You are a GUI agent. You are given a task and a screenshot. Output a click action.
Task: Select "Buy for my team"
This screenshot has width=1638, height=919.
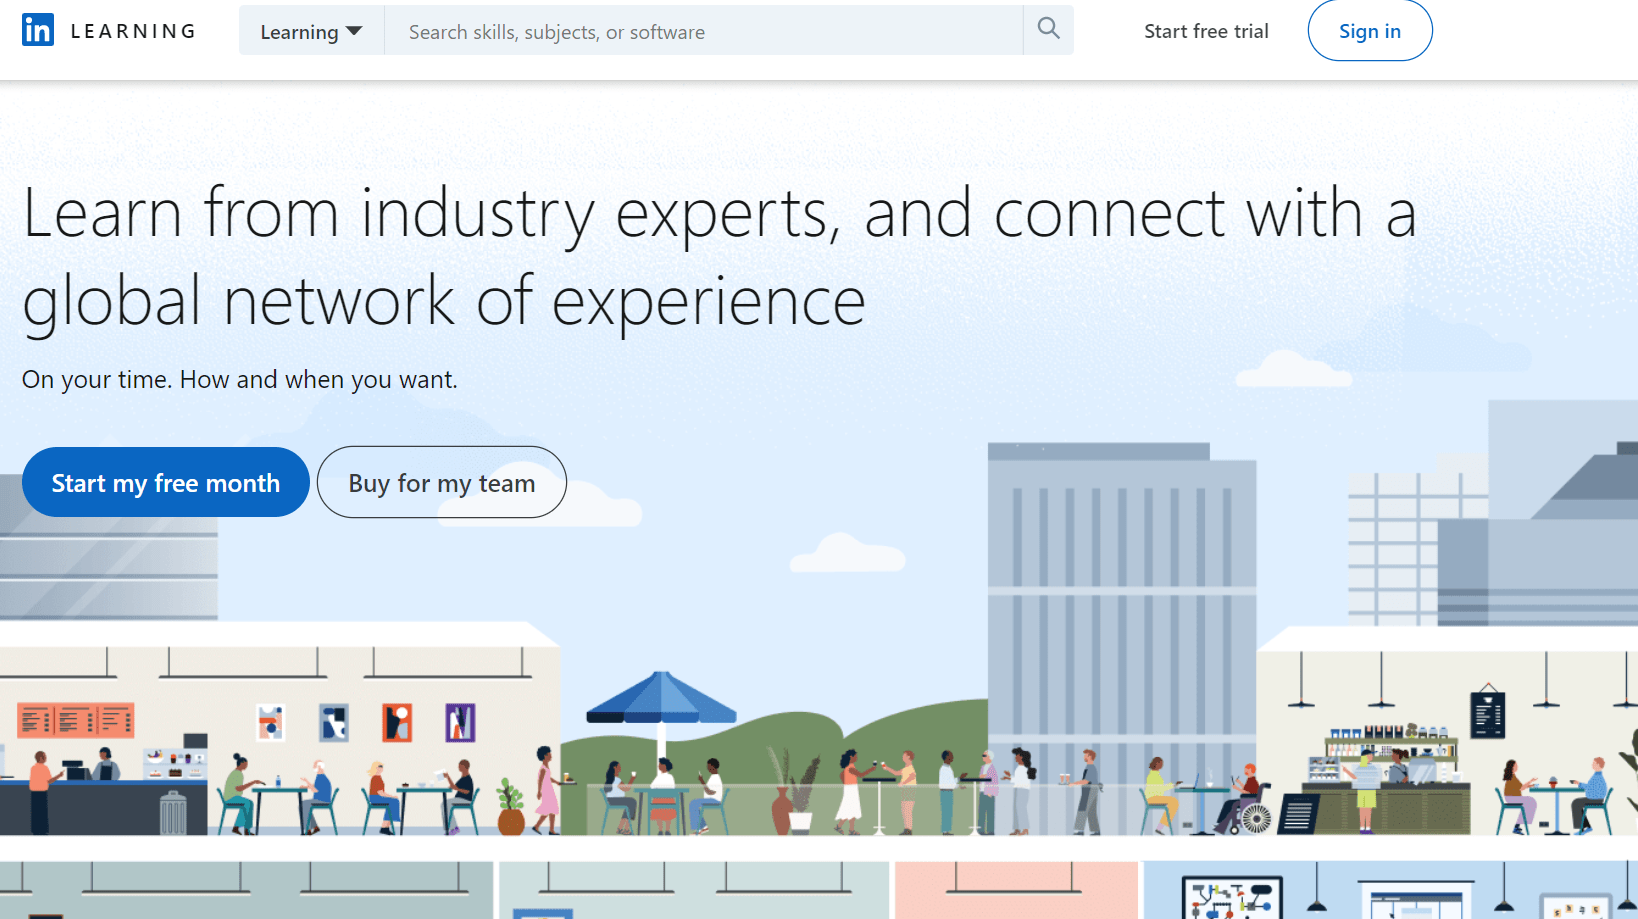(x=441, y=482)
